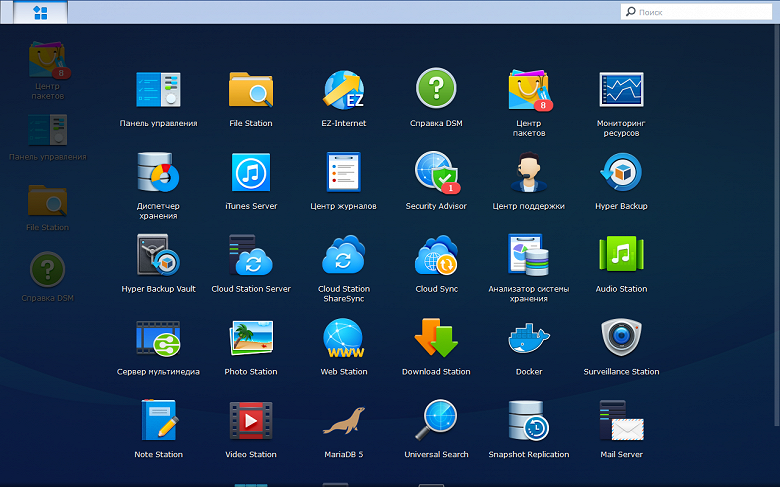This screenshot has height=487, width=780.
Task: Launch Photo Station
Action: coord(251,339)
